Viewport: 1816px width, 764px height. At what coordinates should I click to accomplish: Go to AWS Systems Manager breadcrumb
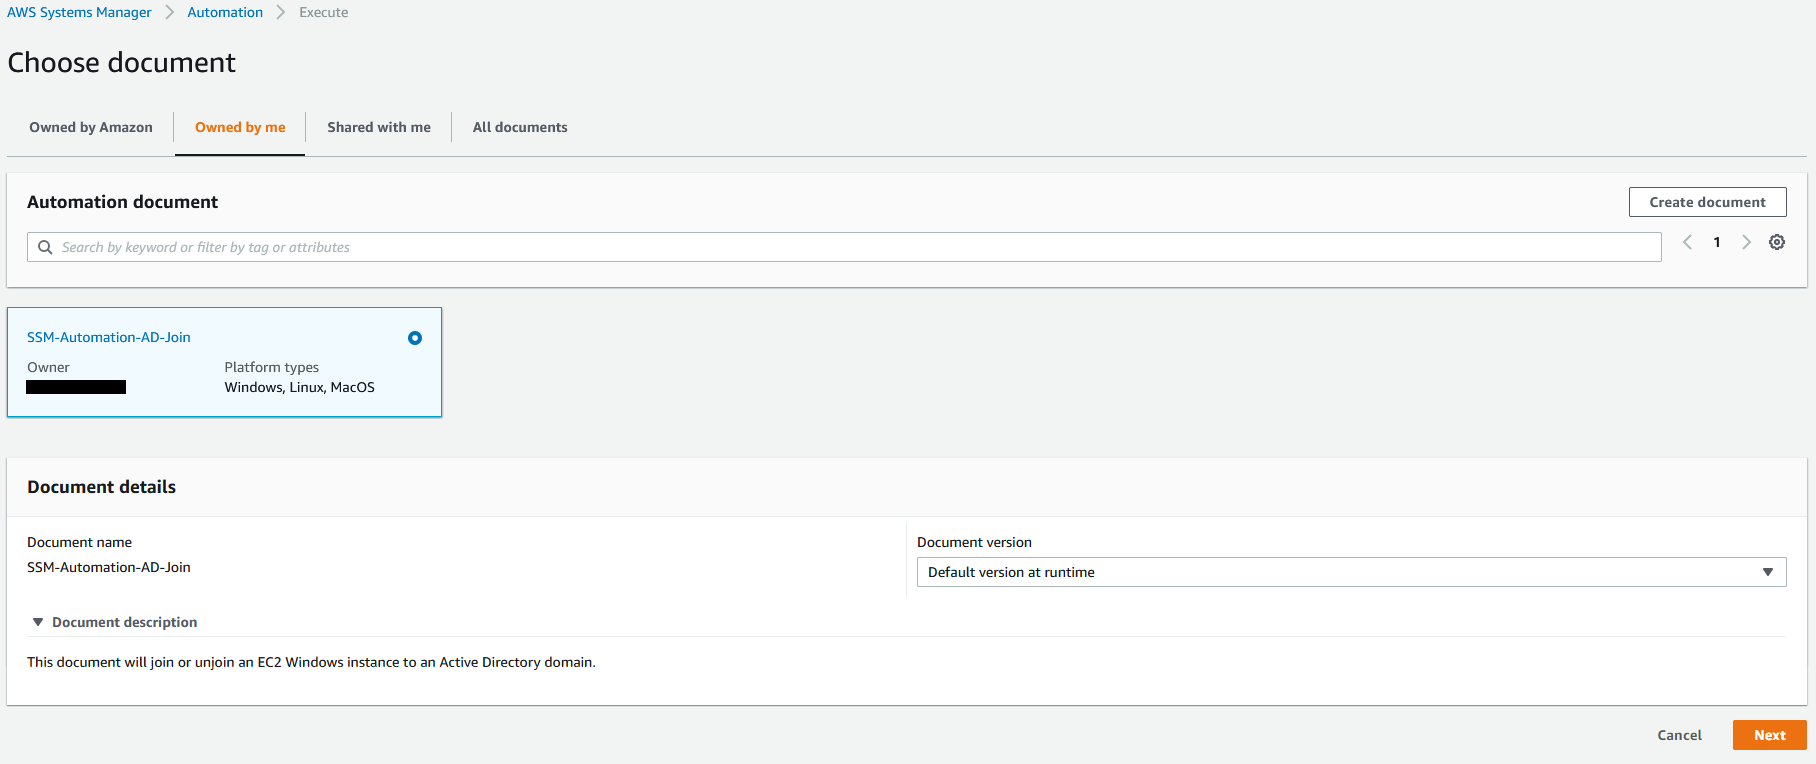(x=80, y=12)
